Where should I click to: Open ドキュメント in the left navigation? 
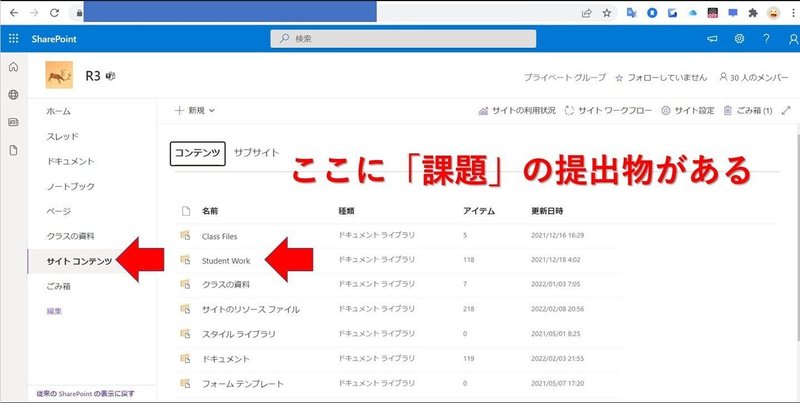(x=70, y=161)
